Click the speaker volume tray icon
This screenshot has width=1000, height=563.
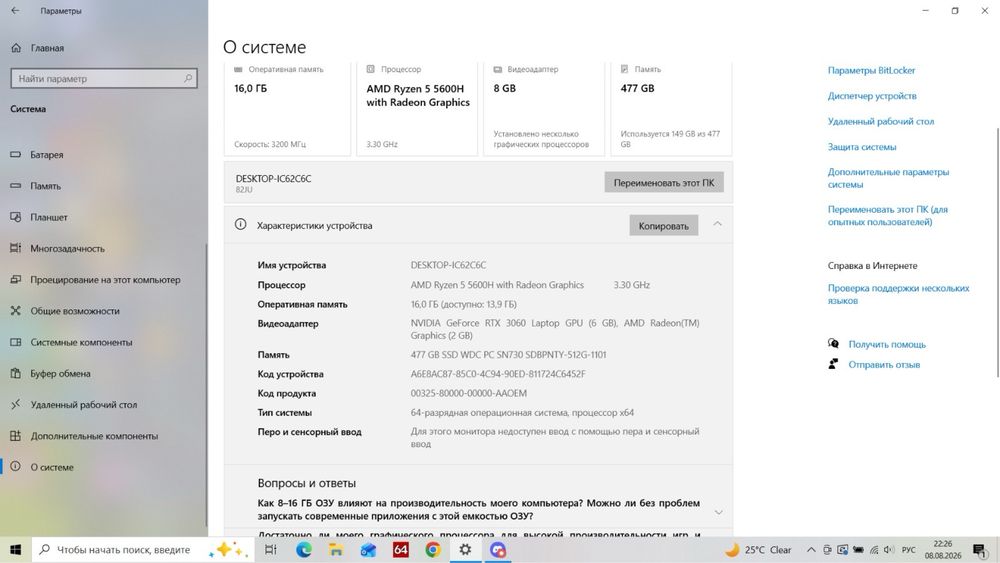click(889, 550)
